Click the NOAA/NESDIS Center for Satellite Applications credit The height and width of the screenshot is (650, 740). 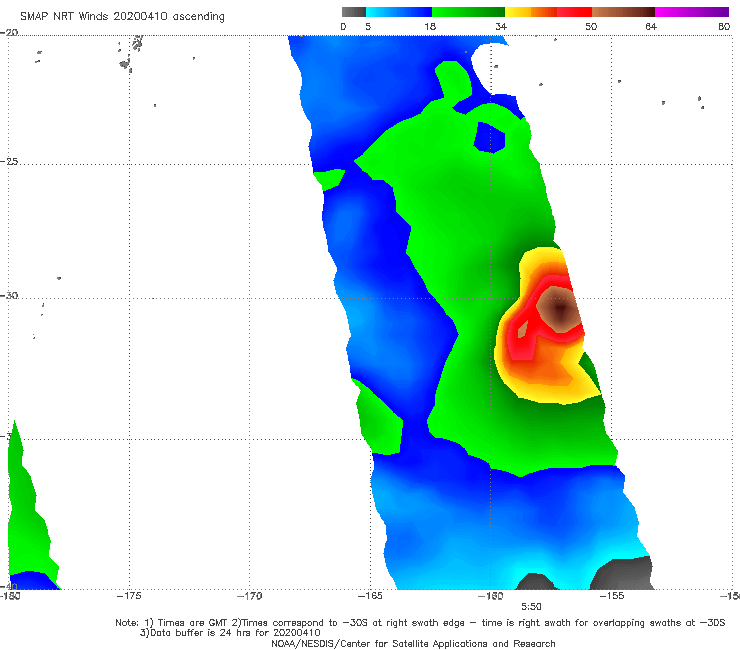click(413, 643)
